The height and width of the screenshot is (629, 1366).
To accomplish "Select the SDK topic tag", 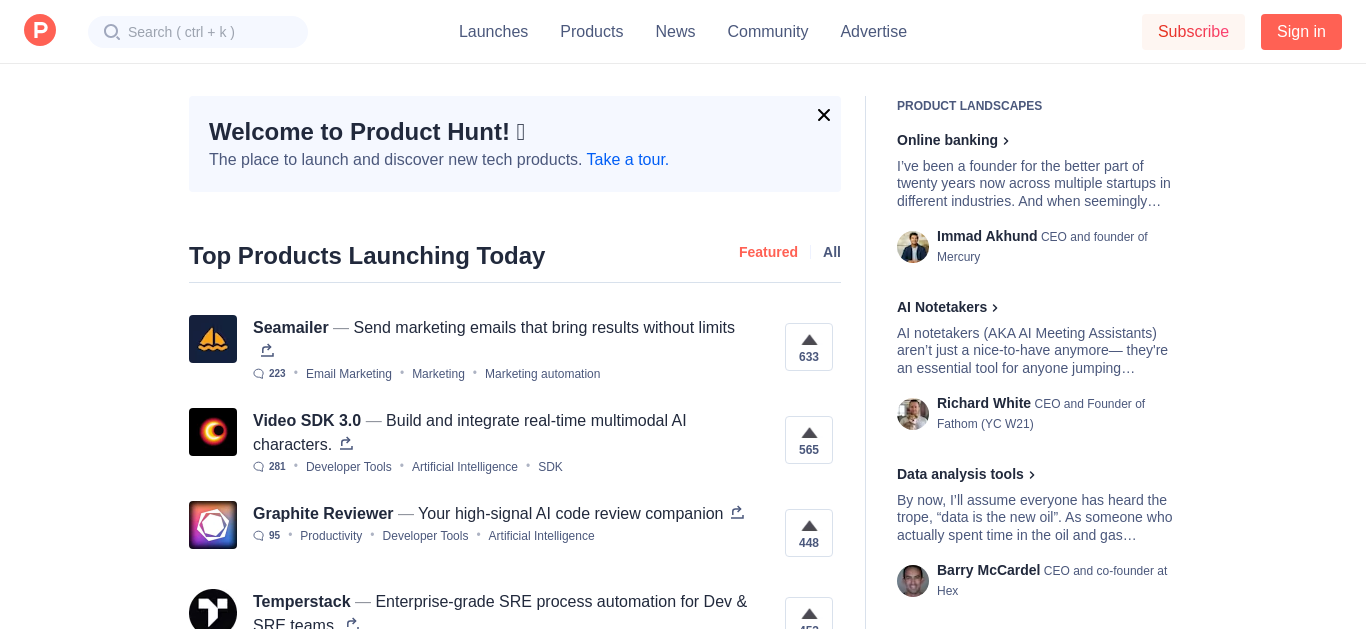I will pos(550,467).
